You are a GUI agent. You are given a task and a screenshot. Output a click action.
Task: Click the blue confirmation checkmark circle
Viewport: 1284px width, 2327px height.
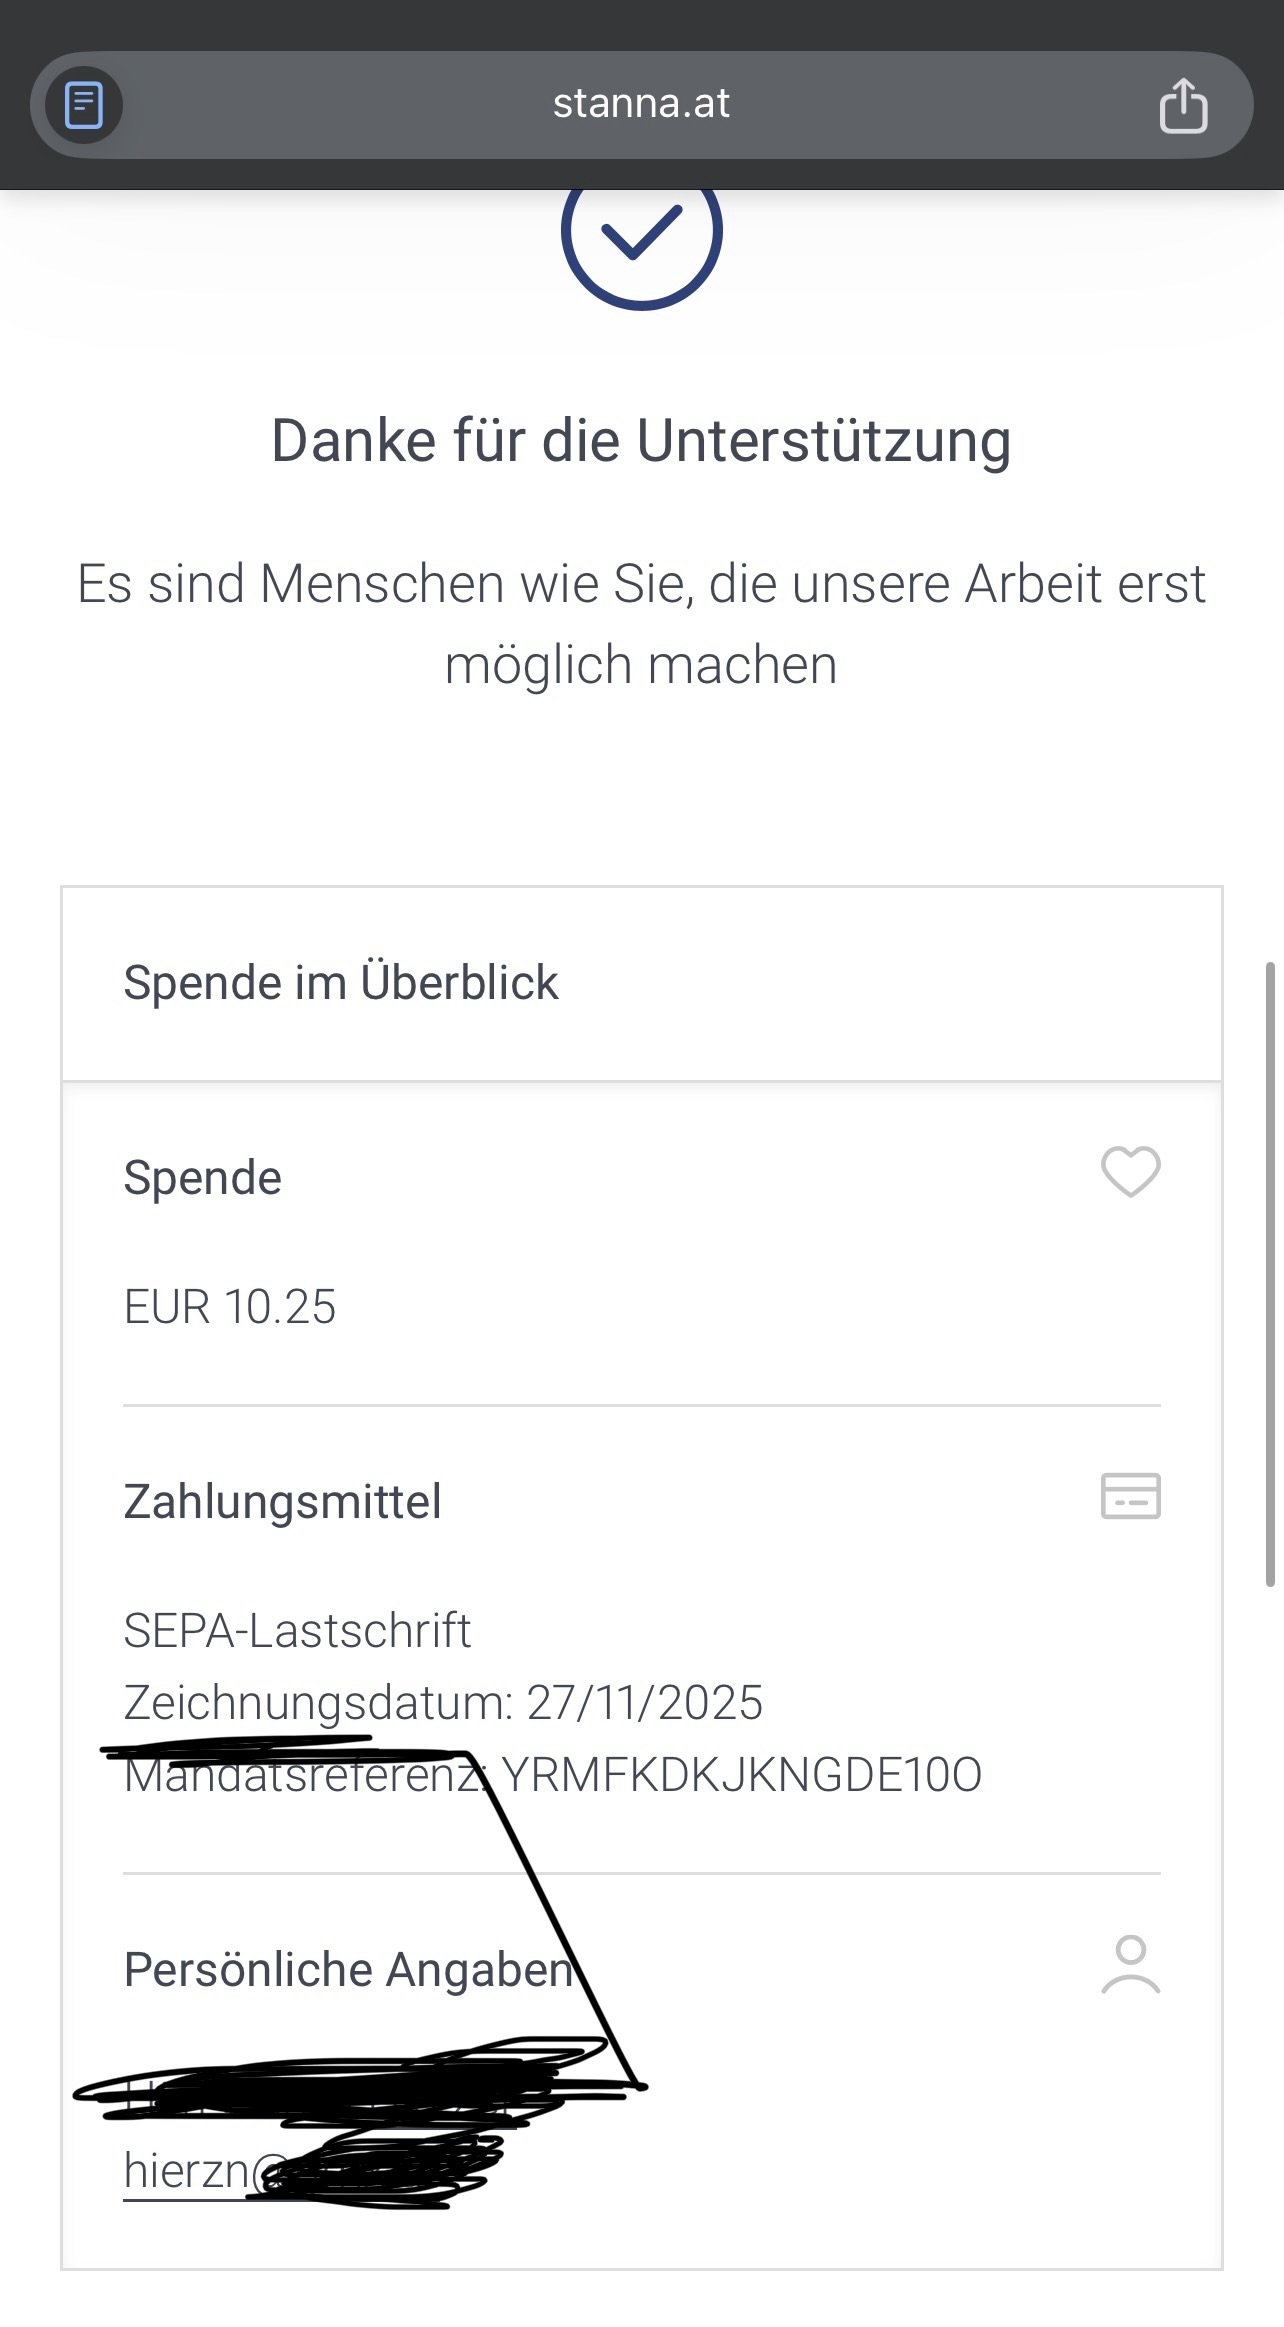click(641, 236)
